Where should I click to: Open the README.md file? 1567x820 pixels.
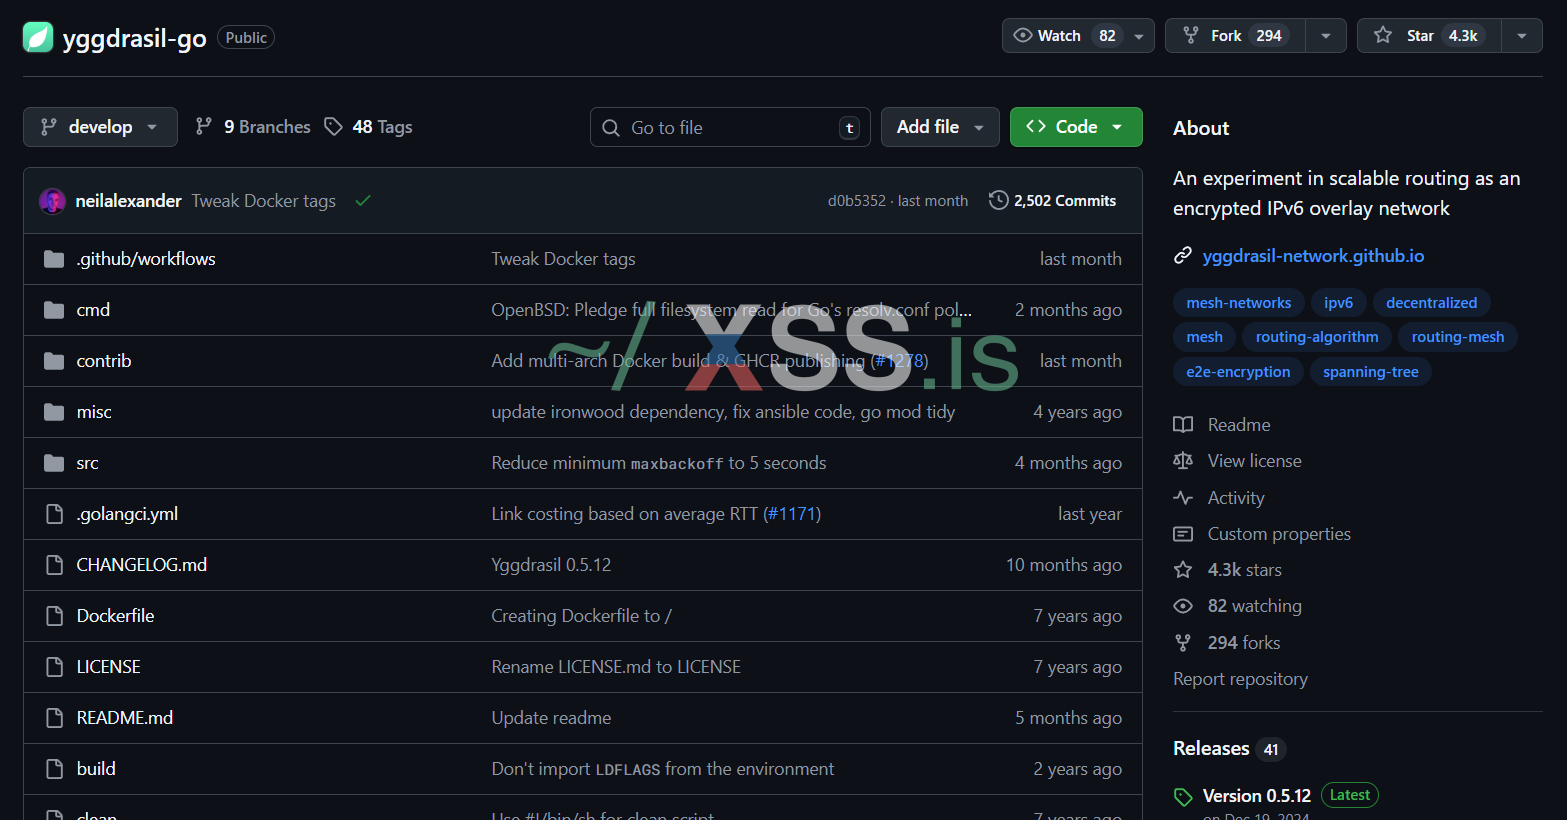coord(125,718)
